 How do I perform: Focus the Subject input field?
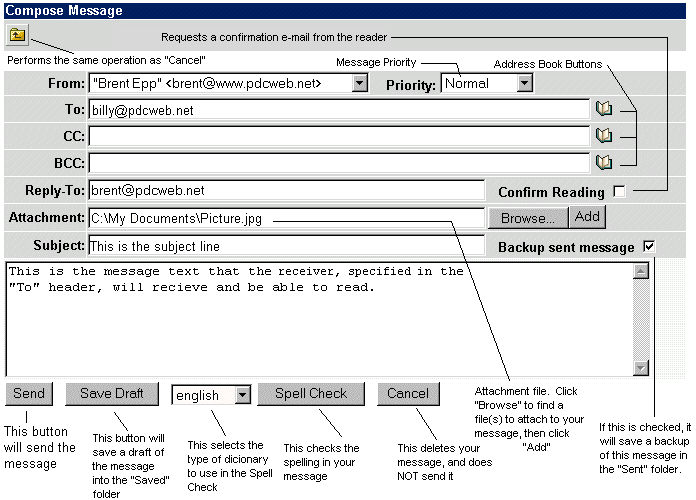point(286,246)
